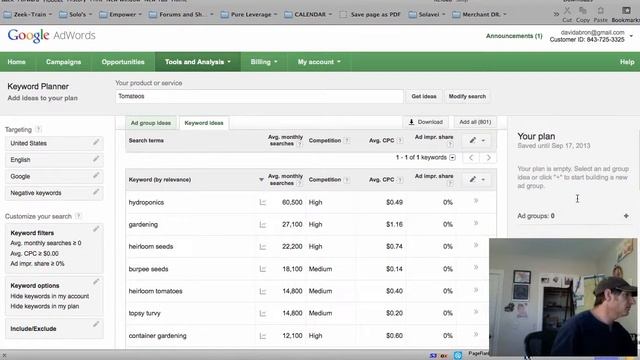Go to Home tab

(16, 62)
